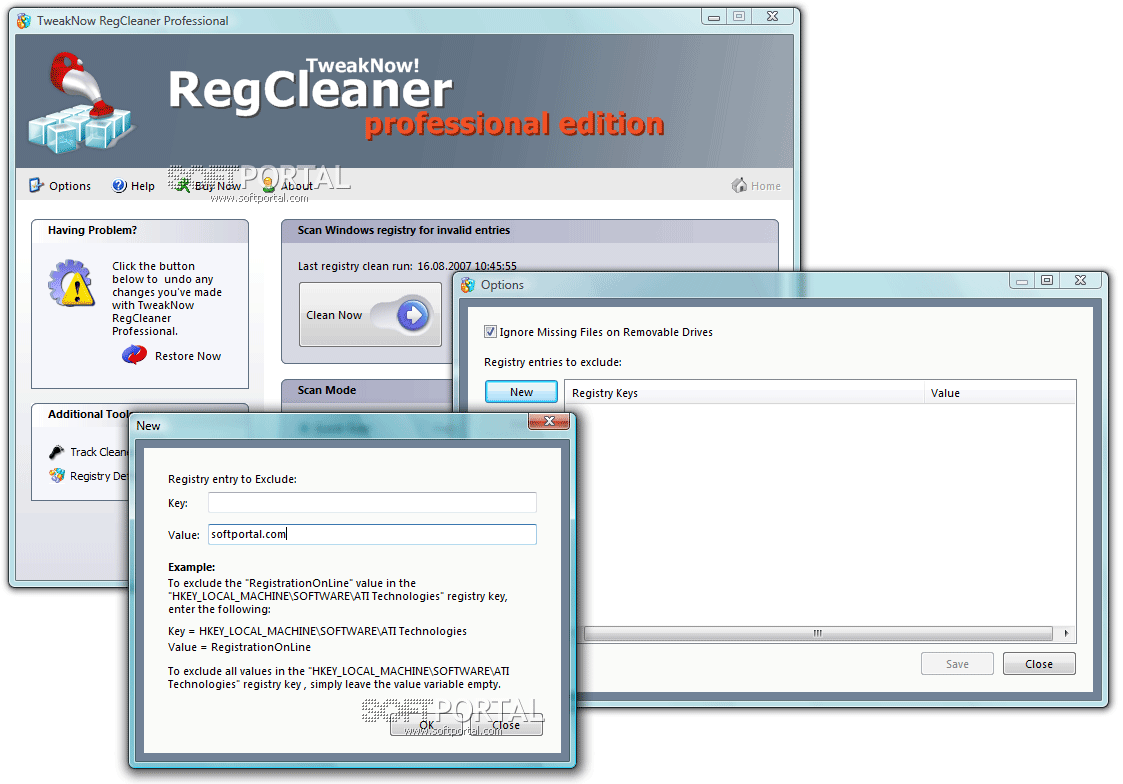1123x784 pixels.
Task: Click the house icon beside Home
Action: pyautogui.click(x=739, y=185)
